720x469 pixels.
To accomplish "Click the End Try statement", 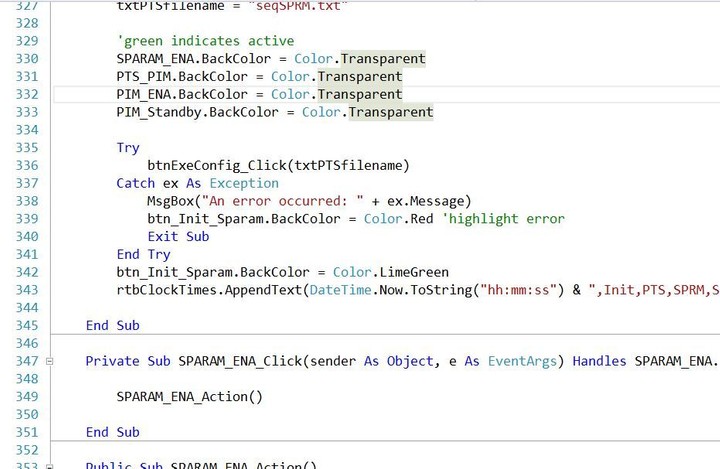I will point(143,254).
